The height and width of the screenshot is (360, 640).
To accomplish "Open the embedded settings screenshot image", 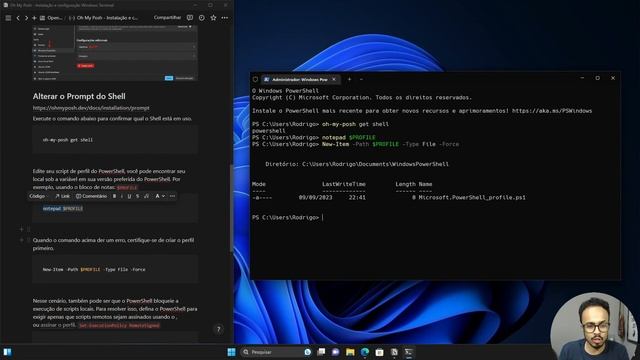I will pyautogui.click(x=115, y=53).
